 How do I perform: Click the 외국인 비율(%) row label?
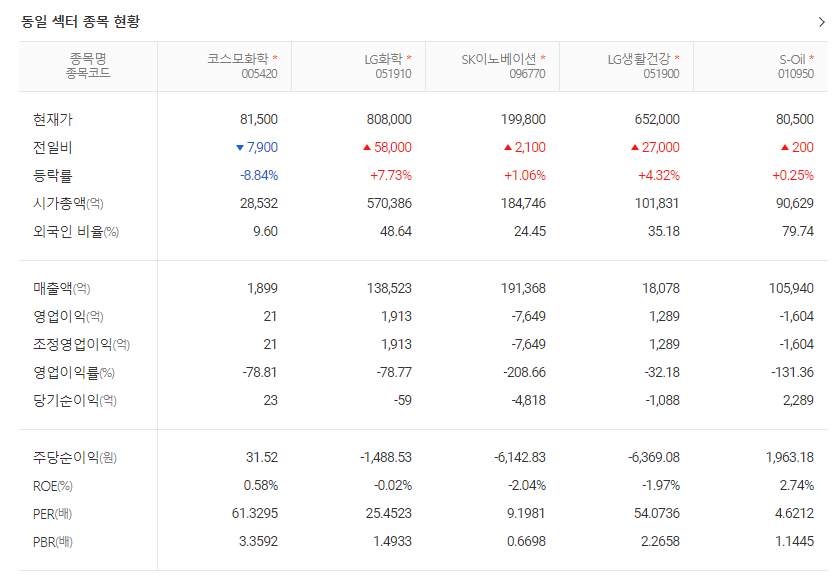coord(75,232)
